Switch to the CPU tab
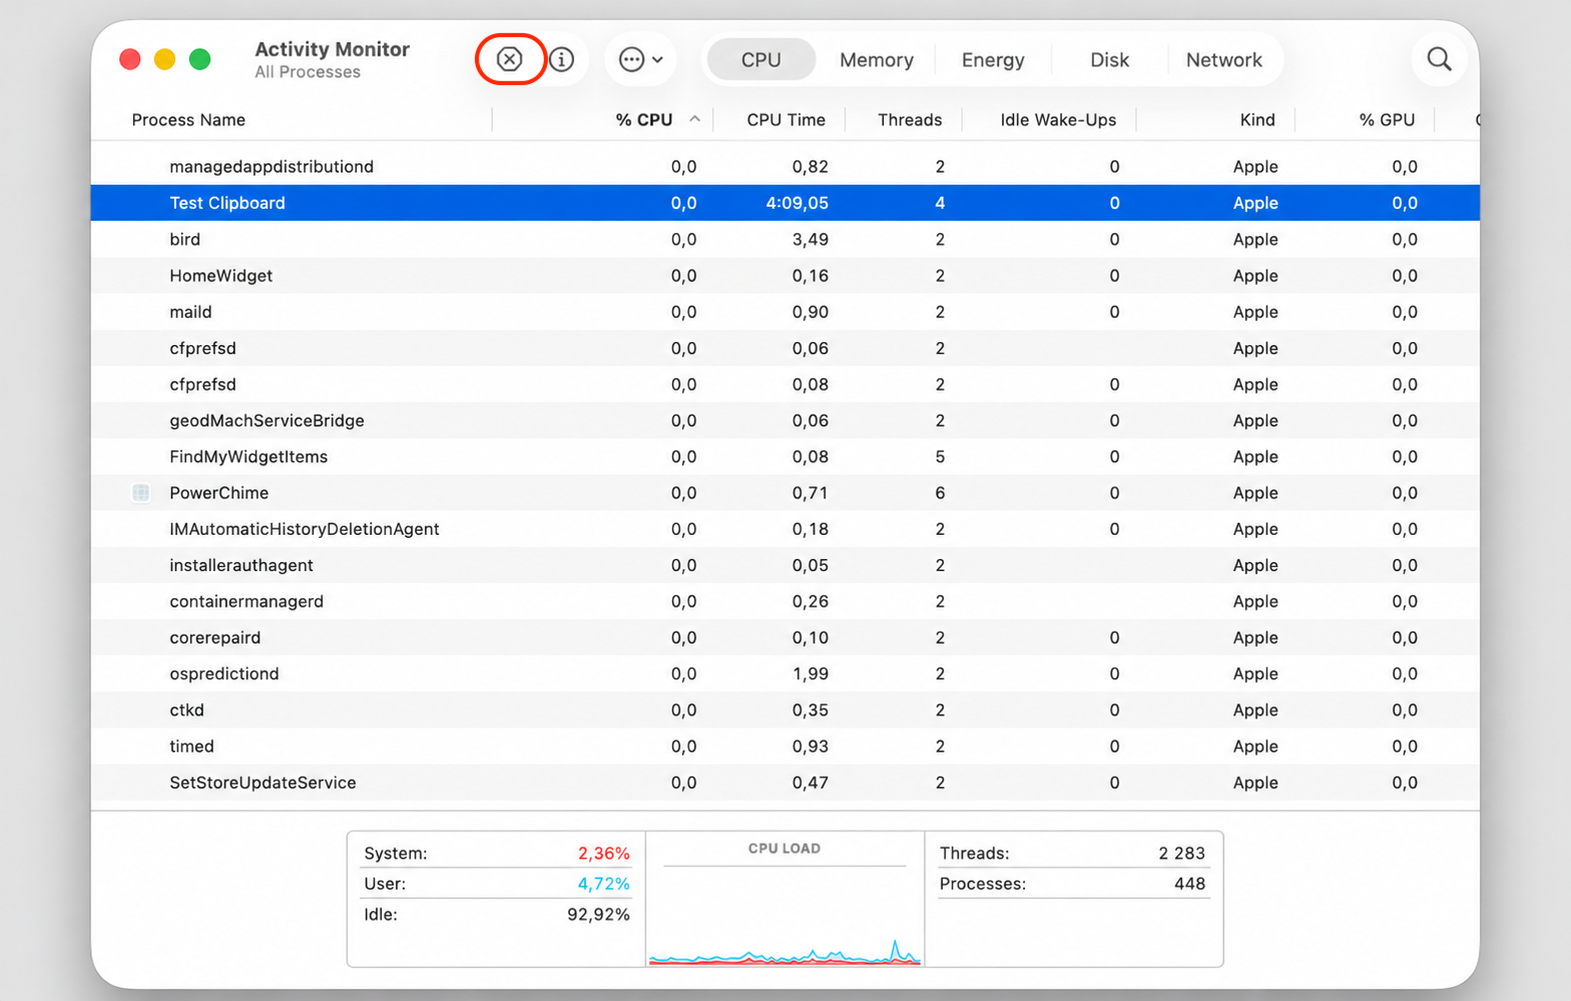 [761, 60]
